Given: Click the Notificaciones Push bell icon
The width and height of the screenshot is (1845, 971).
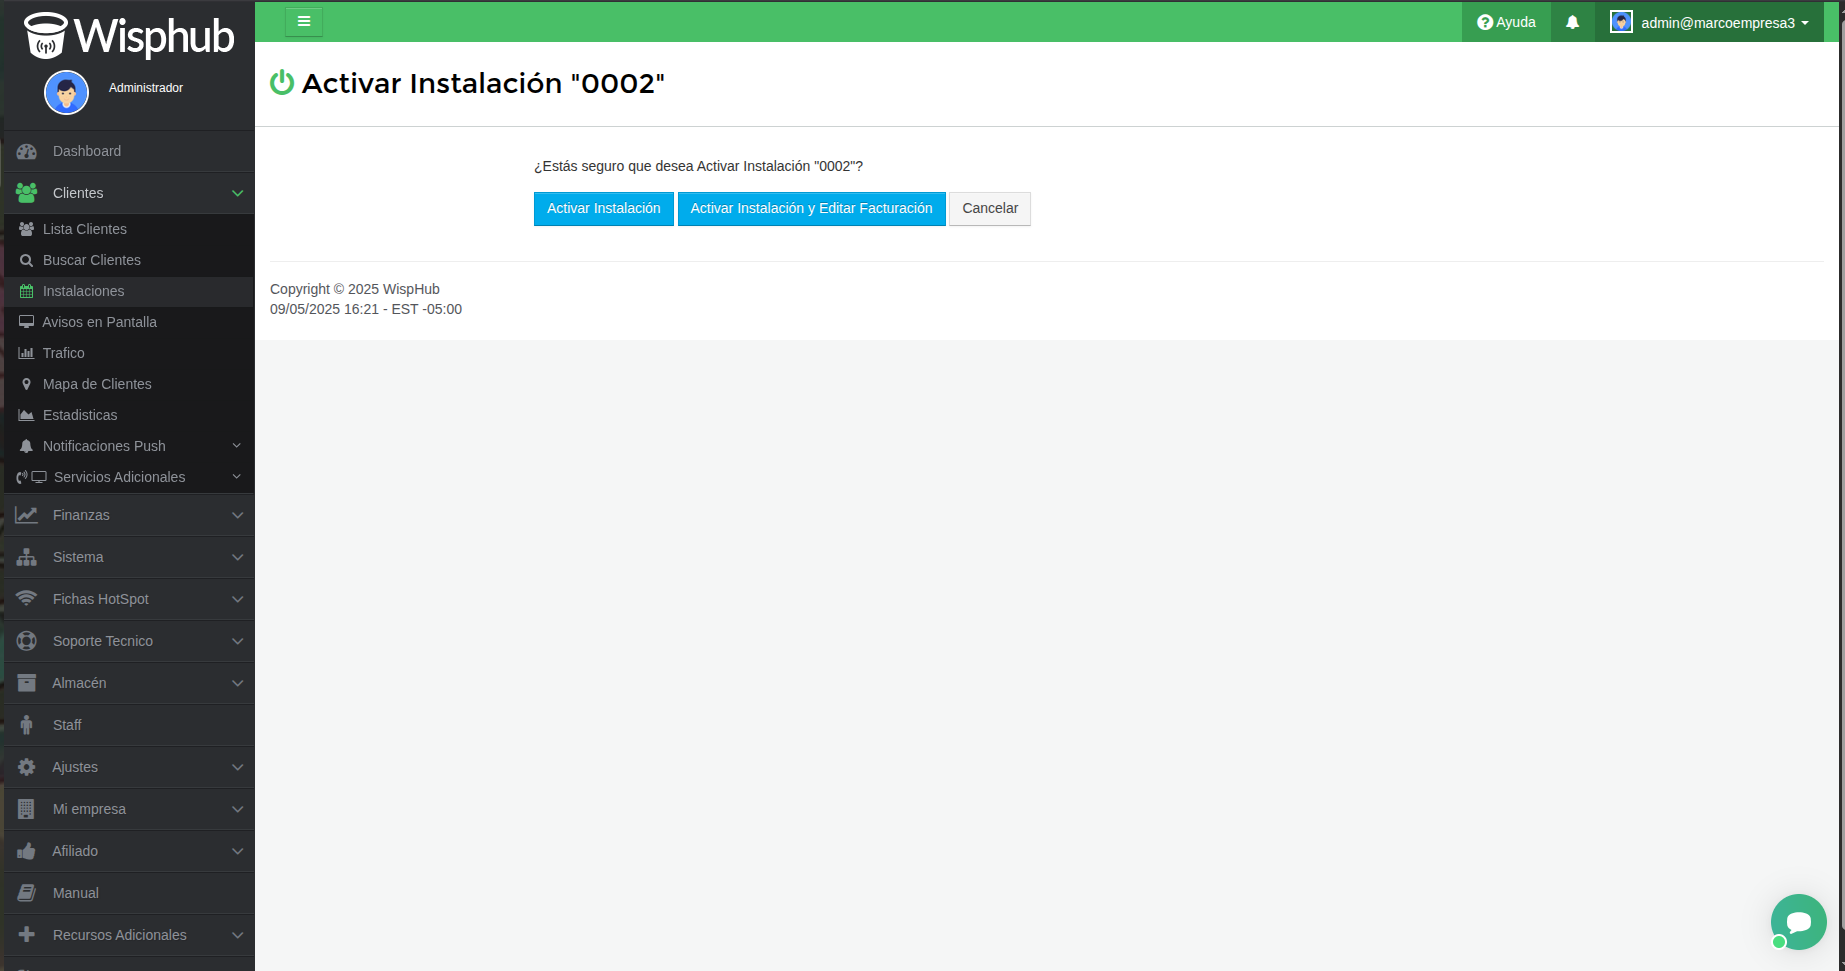Looking at the screenshot, I should pos(27,446).
